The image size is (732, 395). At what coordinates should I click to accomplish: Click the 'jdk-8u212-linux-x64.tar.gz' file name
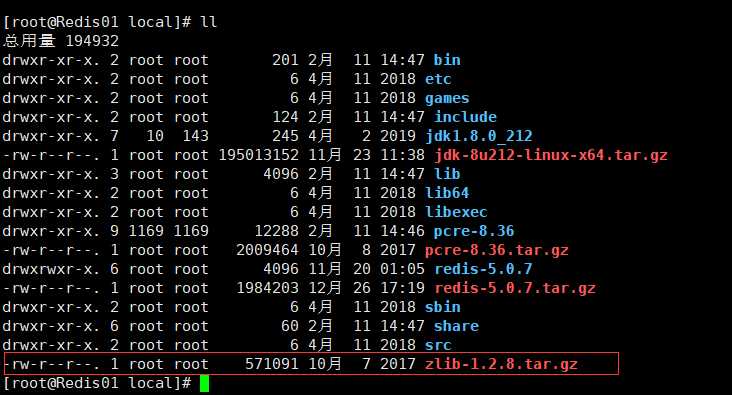(551, 155)
